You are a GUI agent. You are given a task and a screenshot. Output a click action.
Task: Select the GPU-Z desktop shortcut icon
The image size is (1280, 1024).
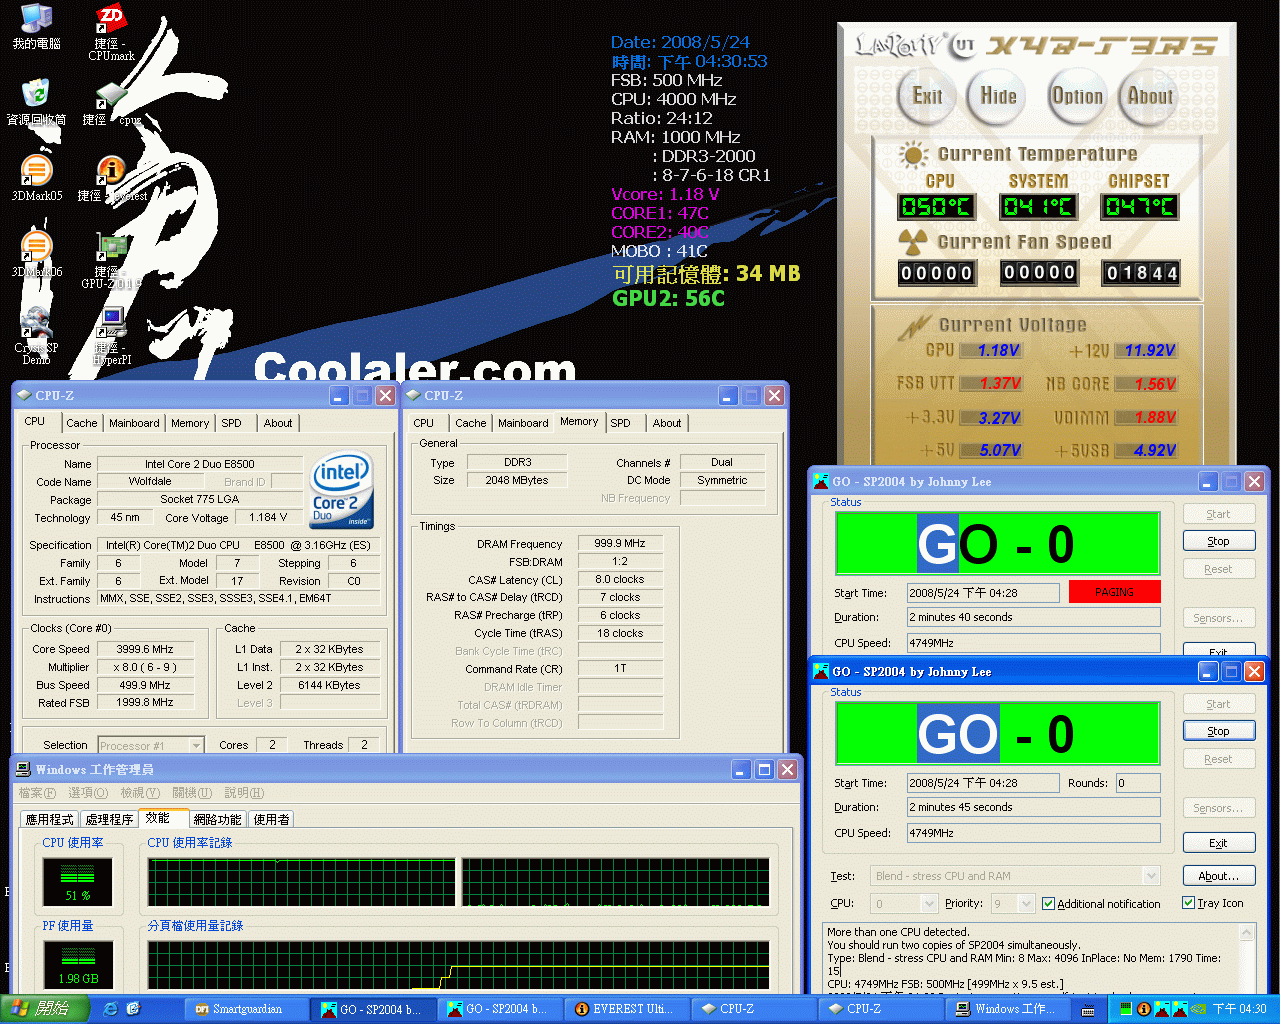pos(111,260)
